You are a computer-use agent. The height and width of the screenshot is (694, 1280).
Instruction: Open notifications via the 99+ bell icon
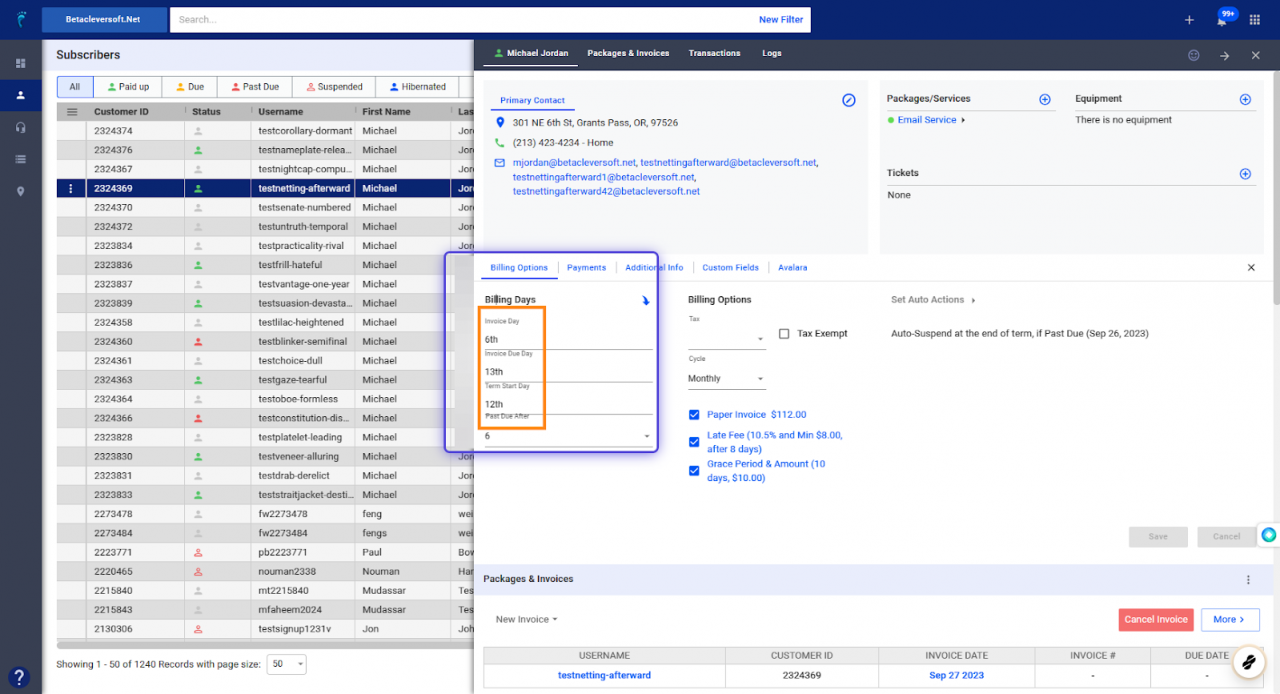1222,19
